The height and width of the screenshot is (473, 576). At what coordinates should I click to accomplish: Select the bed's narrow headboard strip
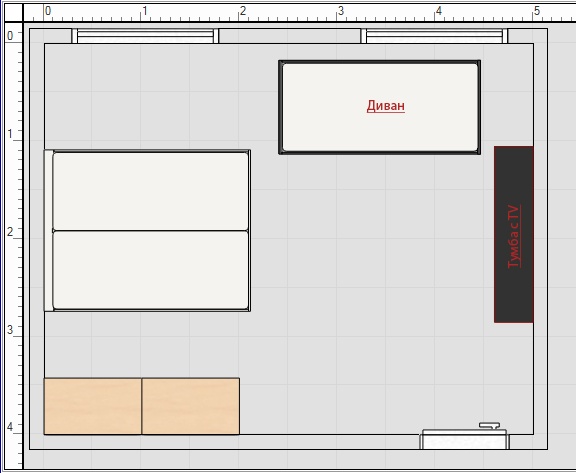point(48,231)
